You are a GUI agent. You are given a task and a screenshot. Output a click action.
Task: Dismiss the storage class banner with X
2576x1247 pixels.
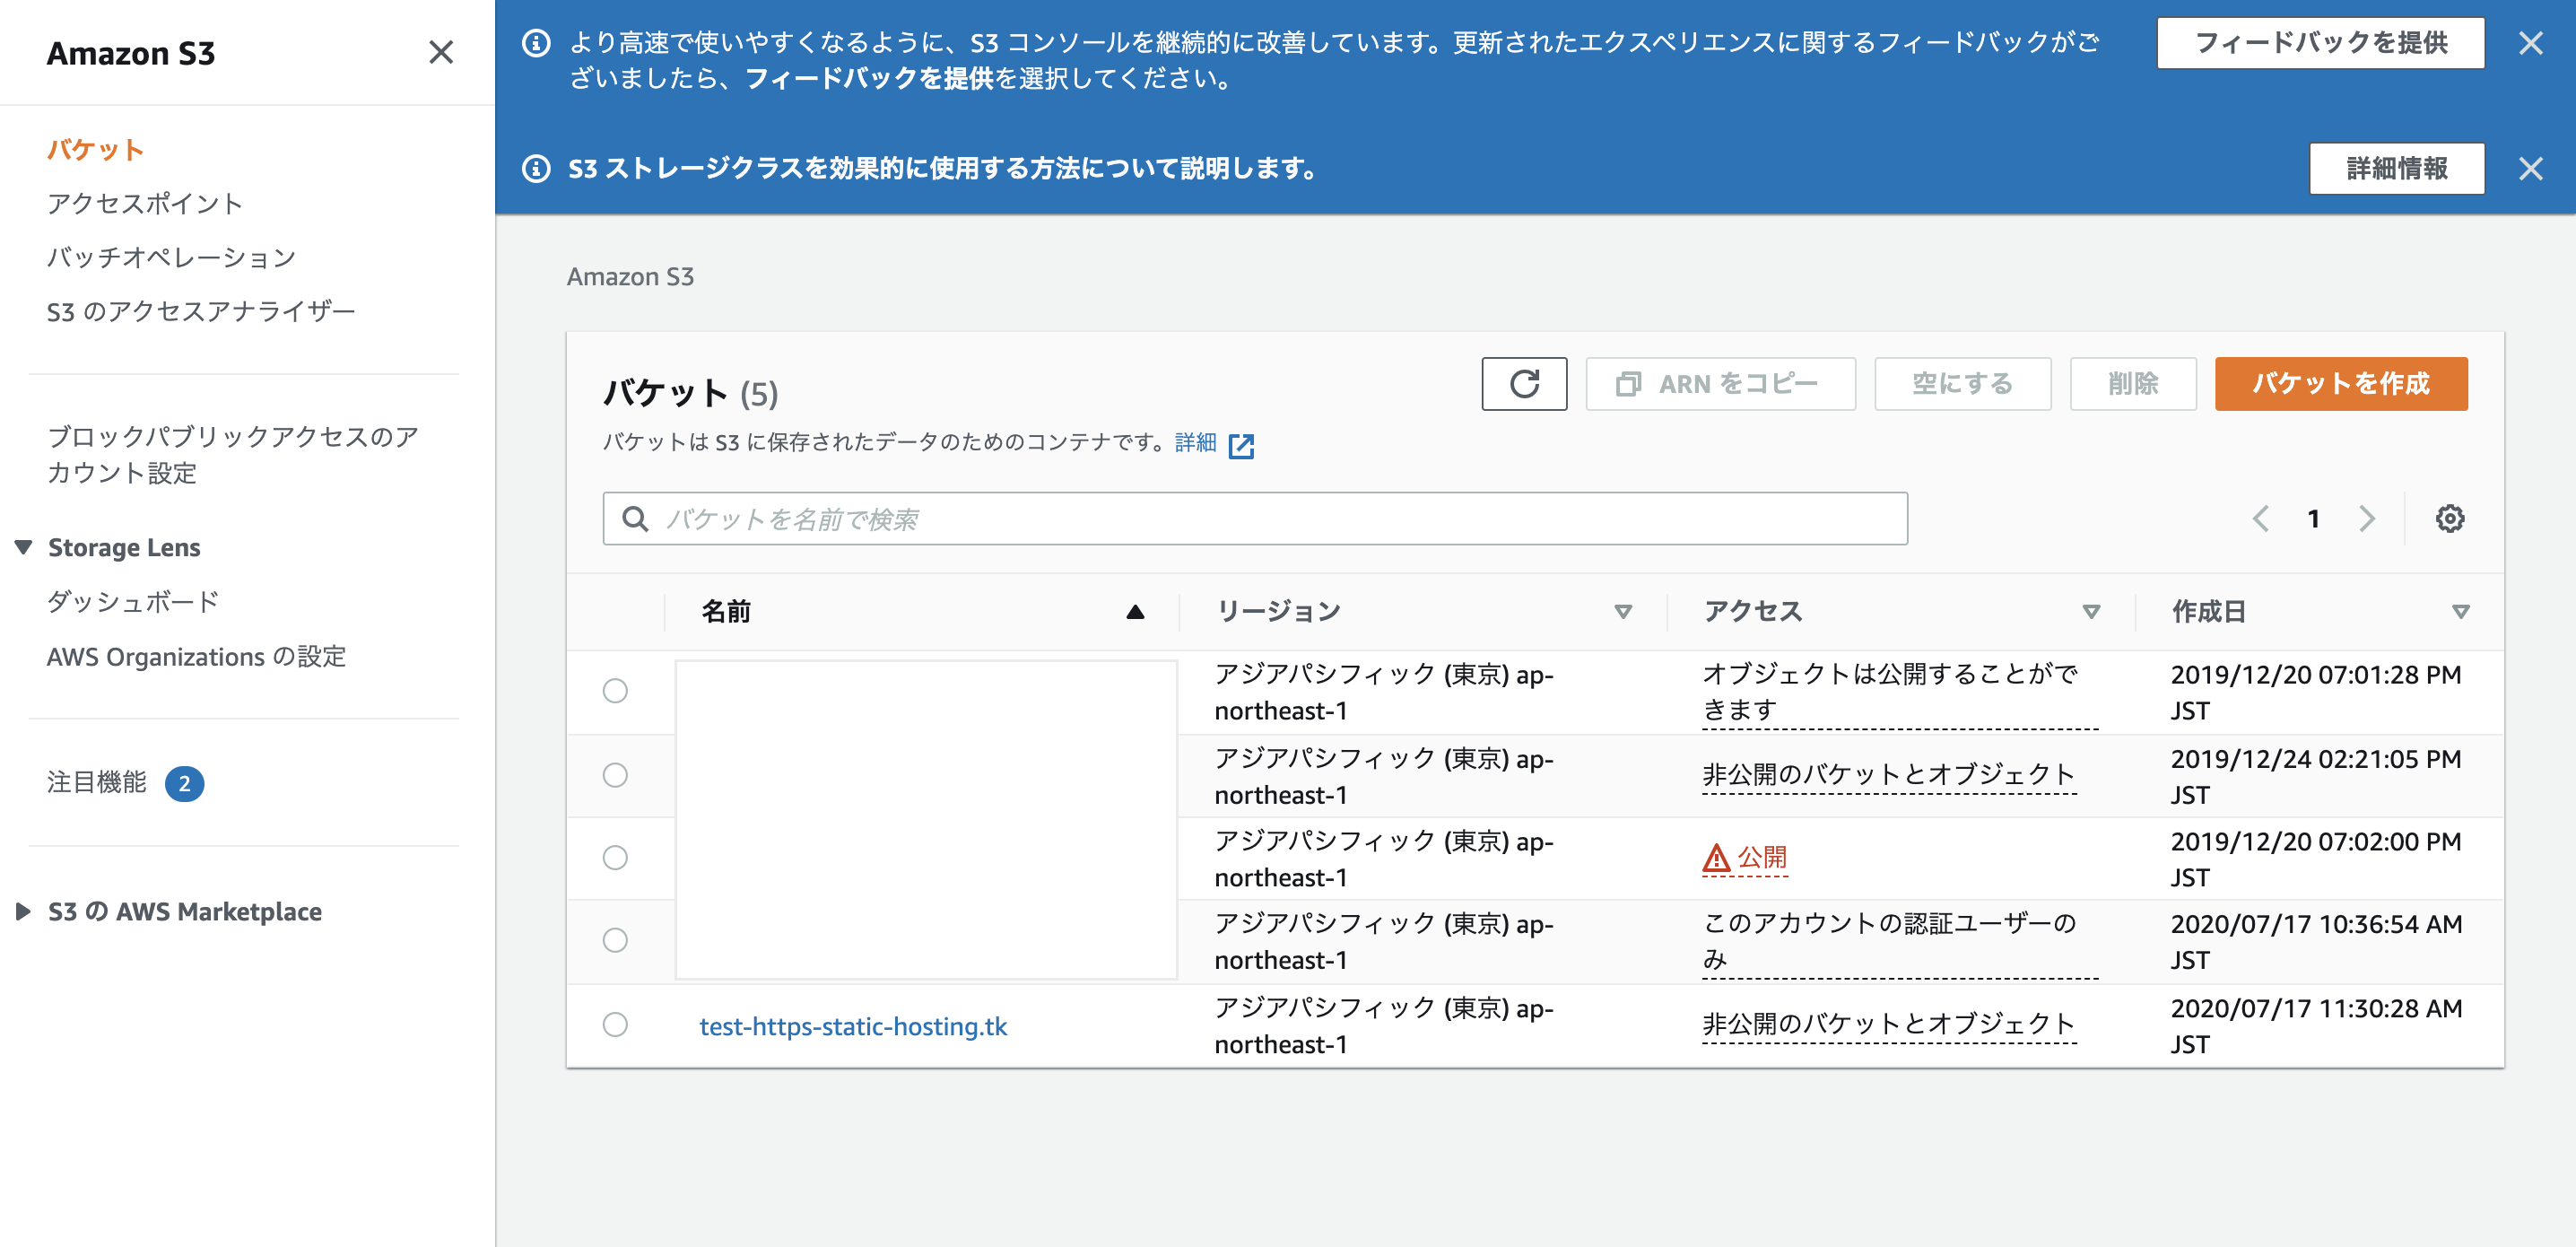(2530, 168)
